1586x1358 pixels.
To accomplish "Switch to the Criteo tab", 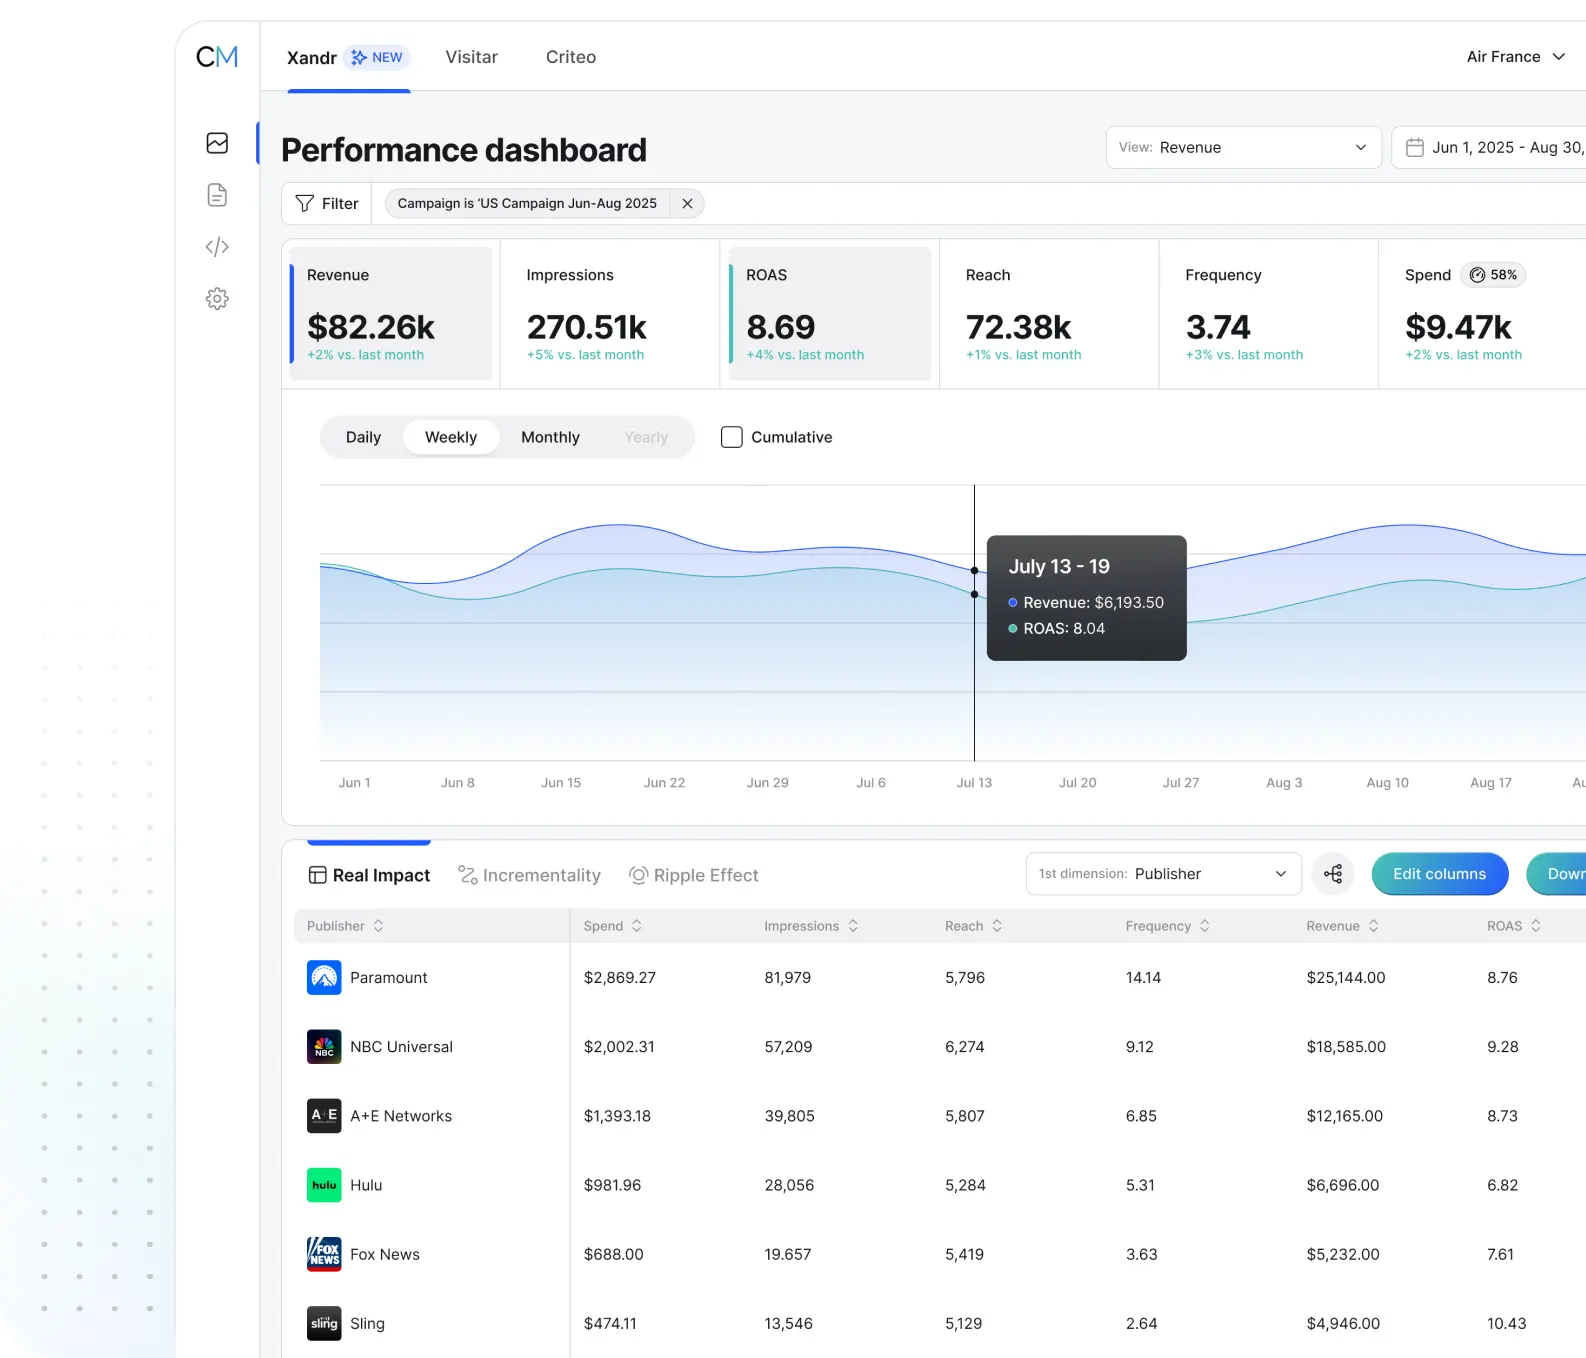I will click(570, 57).
